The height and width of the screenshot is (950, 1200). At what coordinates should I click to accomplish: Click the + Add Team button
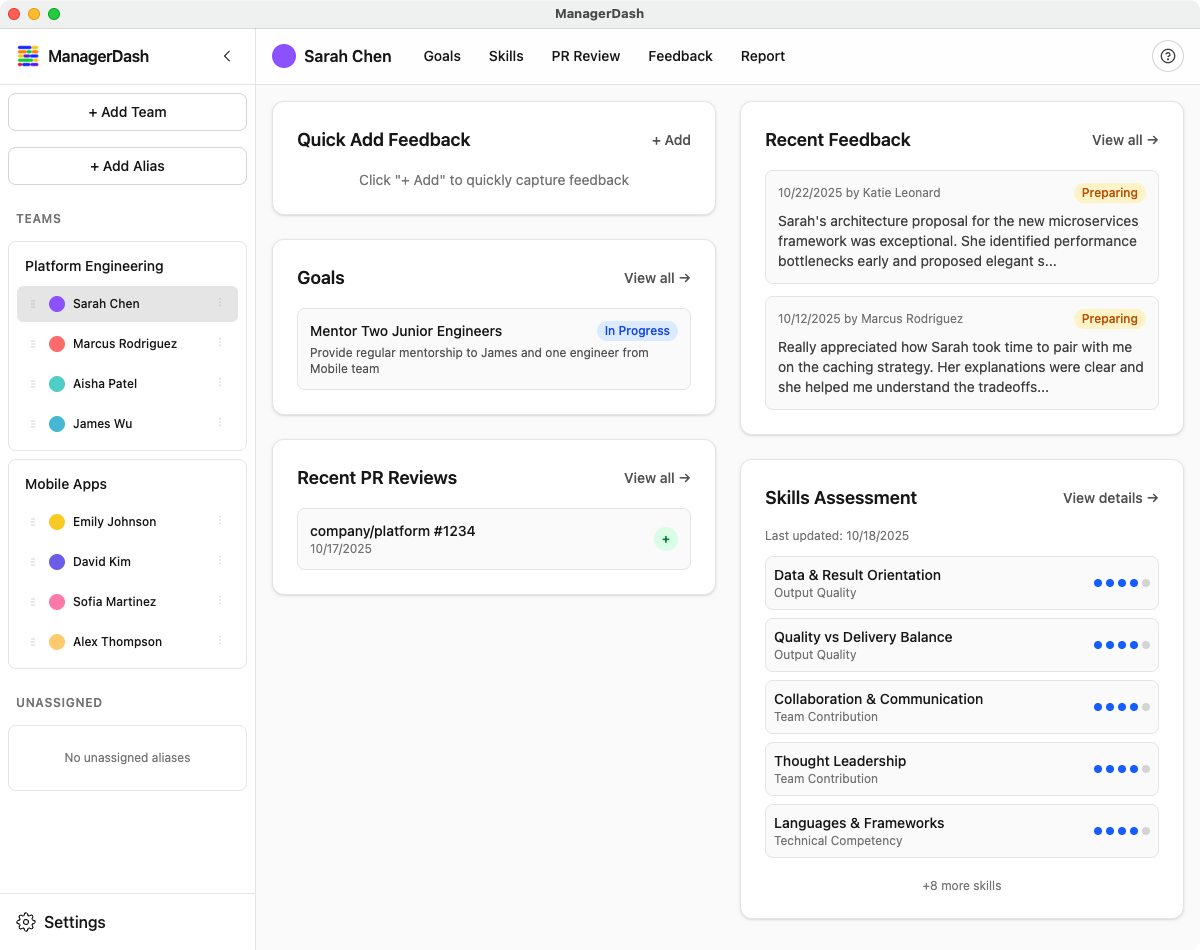coord(127,111)
